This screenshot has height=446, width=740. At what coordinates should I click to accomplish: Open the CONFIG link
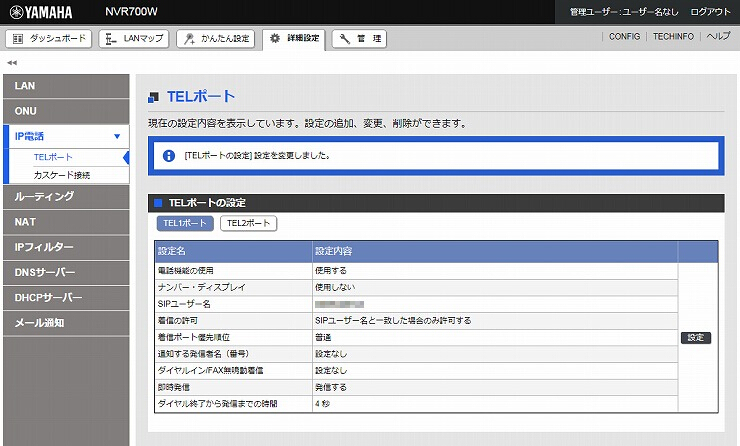(624, 36)
